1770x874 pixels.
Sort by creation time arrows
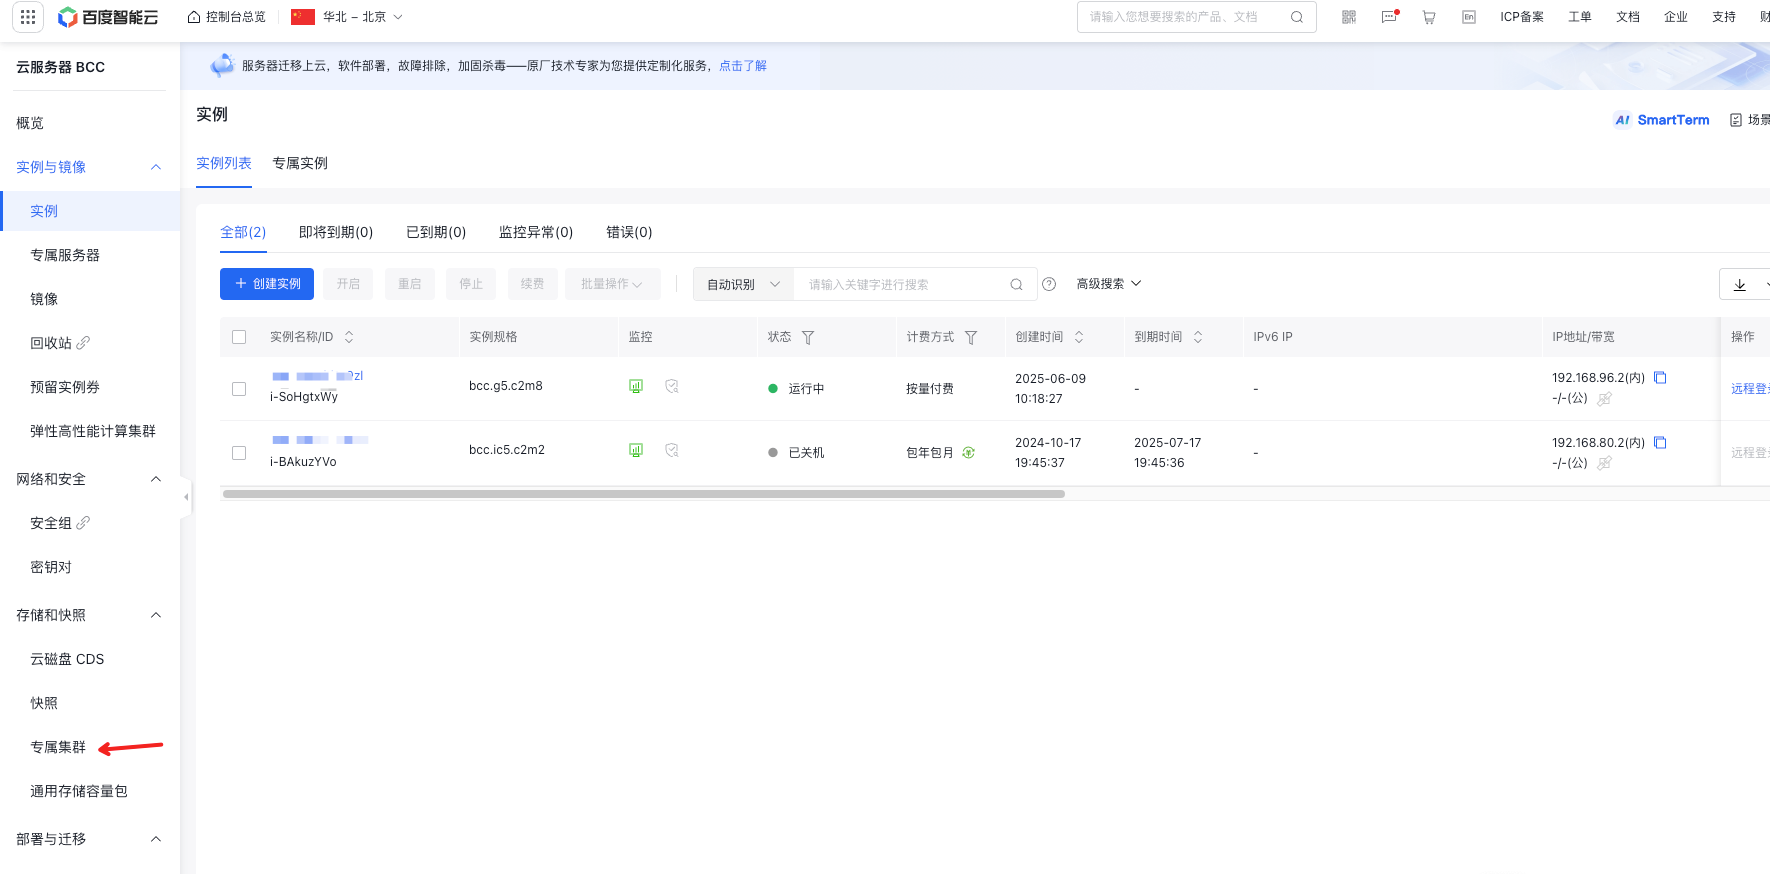coord(1079,338)
